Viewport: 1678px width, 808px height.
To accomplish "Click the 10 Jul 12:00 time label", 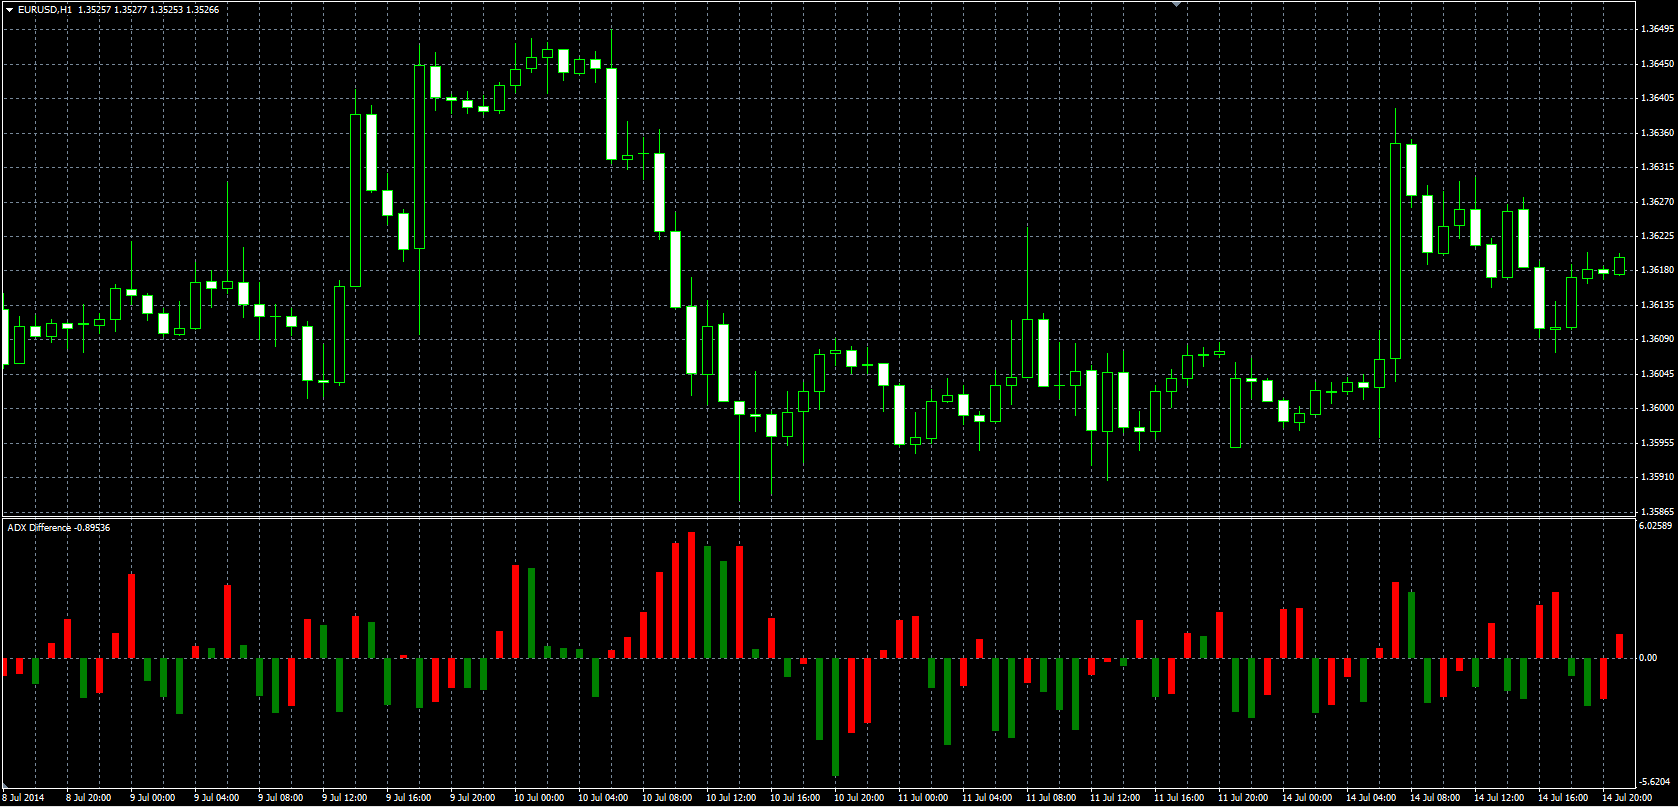I will coord(731,798).
